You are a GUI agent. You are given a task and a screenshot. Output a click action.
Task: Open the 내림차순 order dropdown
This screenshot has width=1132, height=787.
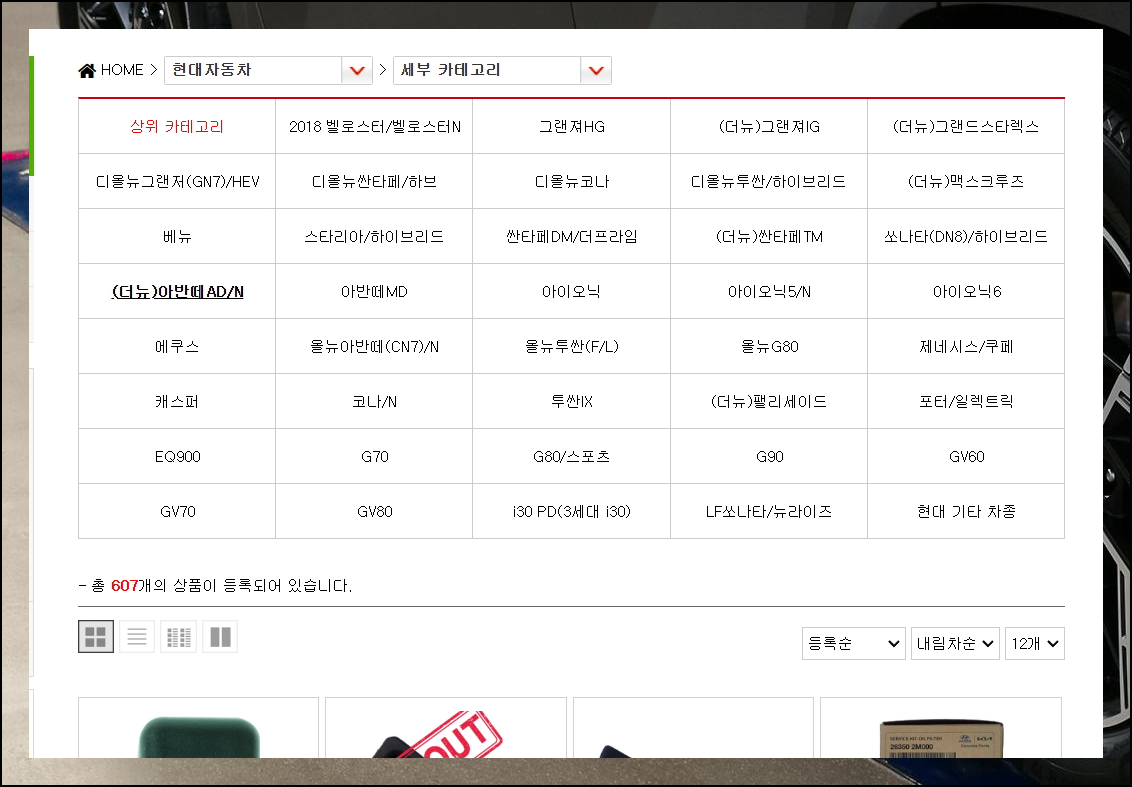coord(955,643)
